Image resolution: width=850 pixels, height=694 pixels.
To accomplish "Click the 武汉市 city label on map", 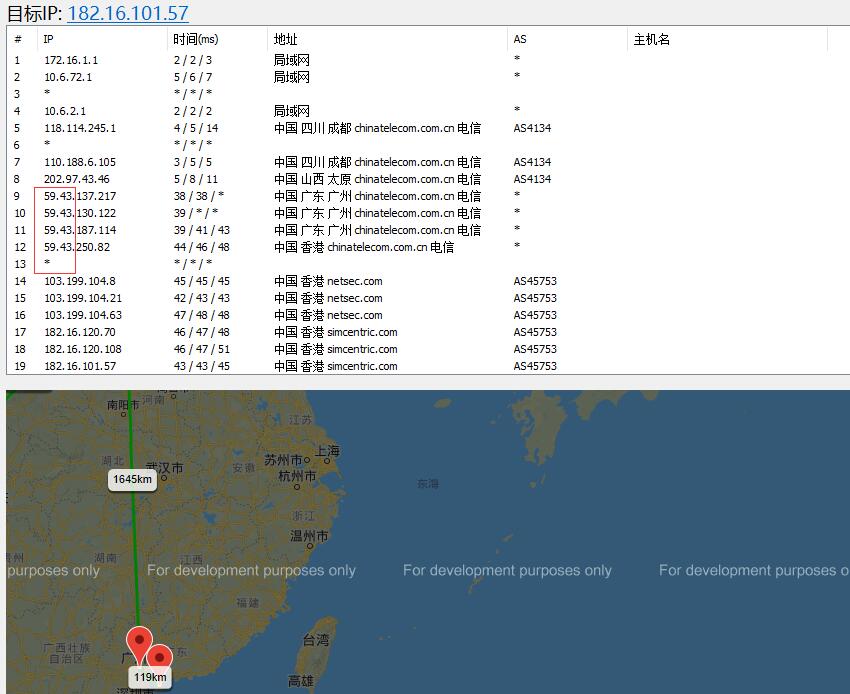I will coord(165,468).
